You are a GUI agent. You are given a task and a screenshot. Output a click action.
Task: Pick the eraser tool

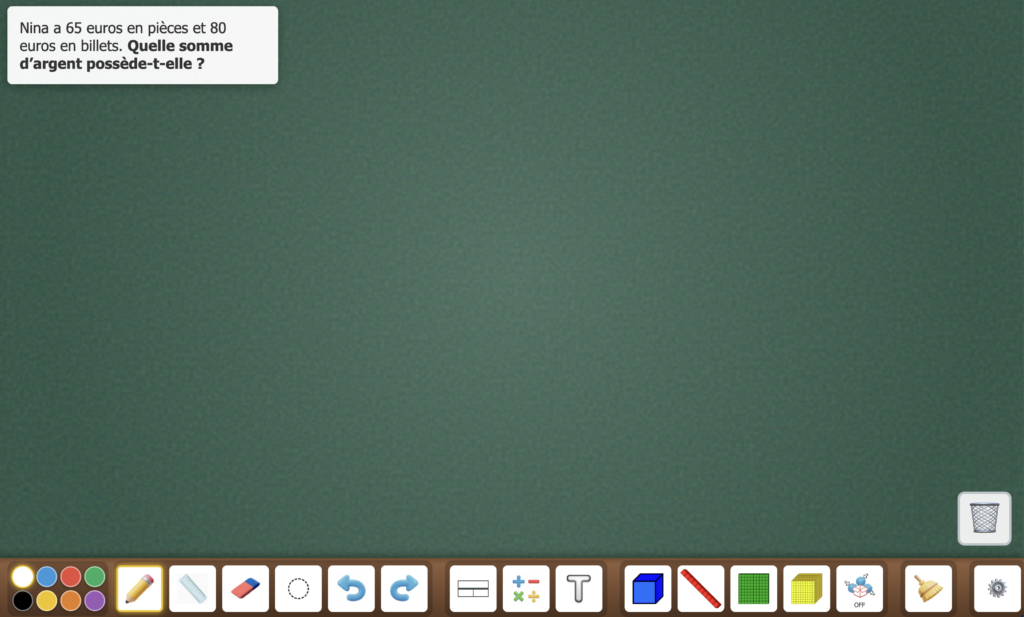(x=245, y=588)
